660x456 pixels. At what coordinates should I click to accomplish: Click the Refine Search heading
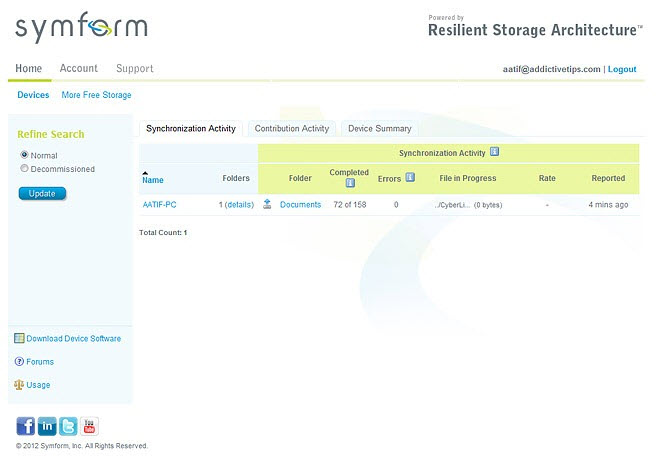(51, 134)
